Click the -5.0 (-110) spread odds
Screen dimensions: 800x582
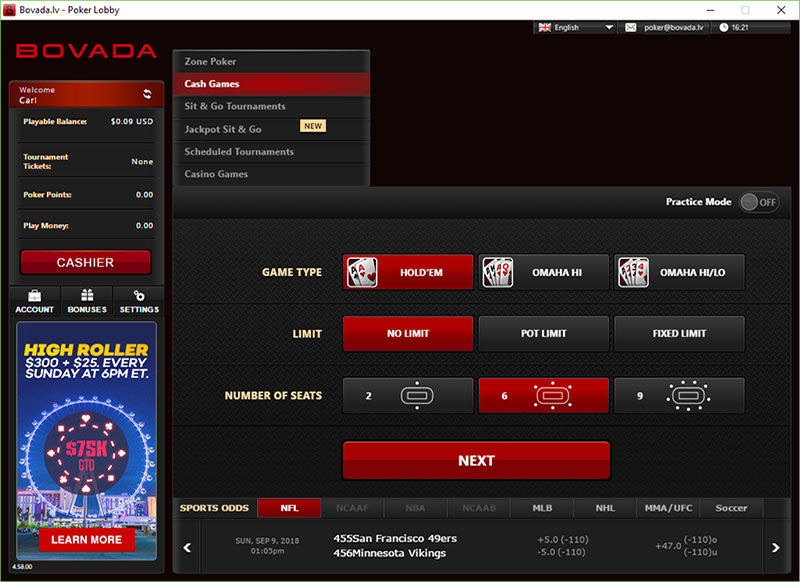[x=561, y=552]
